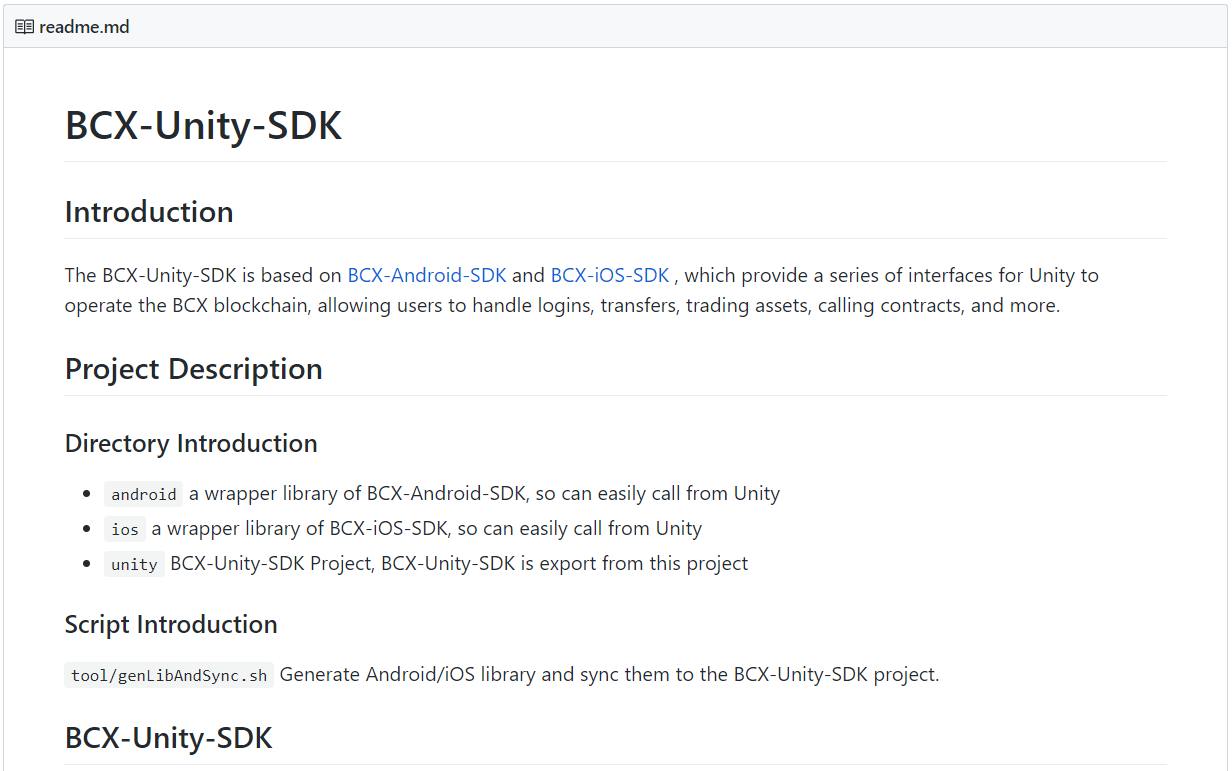Click text 'operate the BCX blockchain'
1232x771 pixels.
[x=189, y=305]
